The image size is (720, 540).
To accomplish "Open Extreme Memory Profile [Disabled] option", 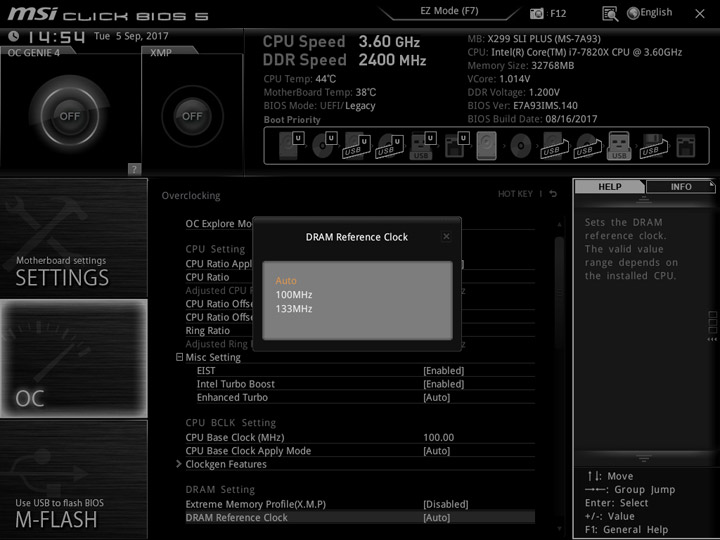I will tap(446, 504).
